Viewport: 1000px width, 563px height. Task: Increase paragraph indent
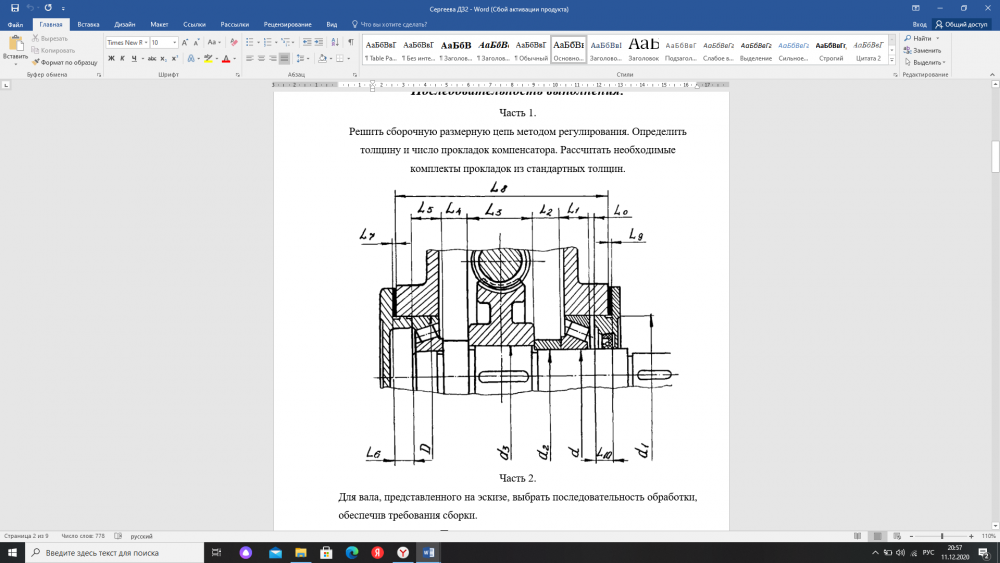tap(319, 43)
